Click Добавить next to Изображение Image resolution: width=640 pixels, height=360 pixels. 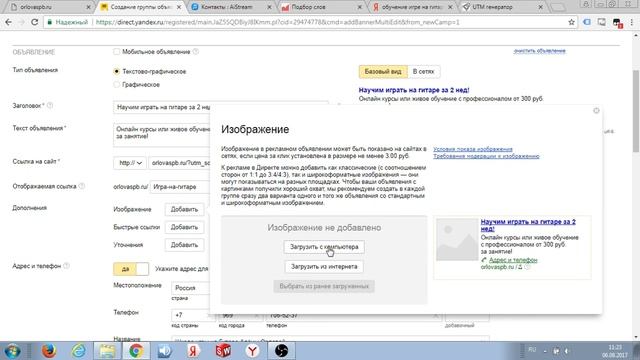[x=184, y=209]
